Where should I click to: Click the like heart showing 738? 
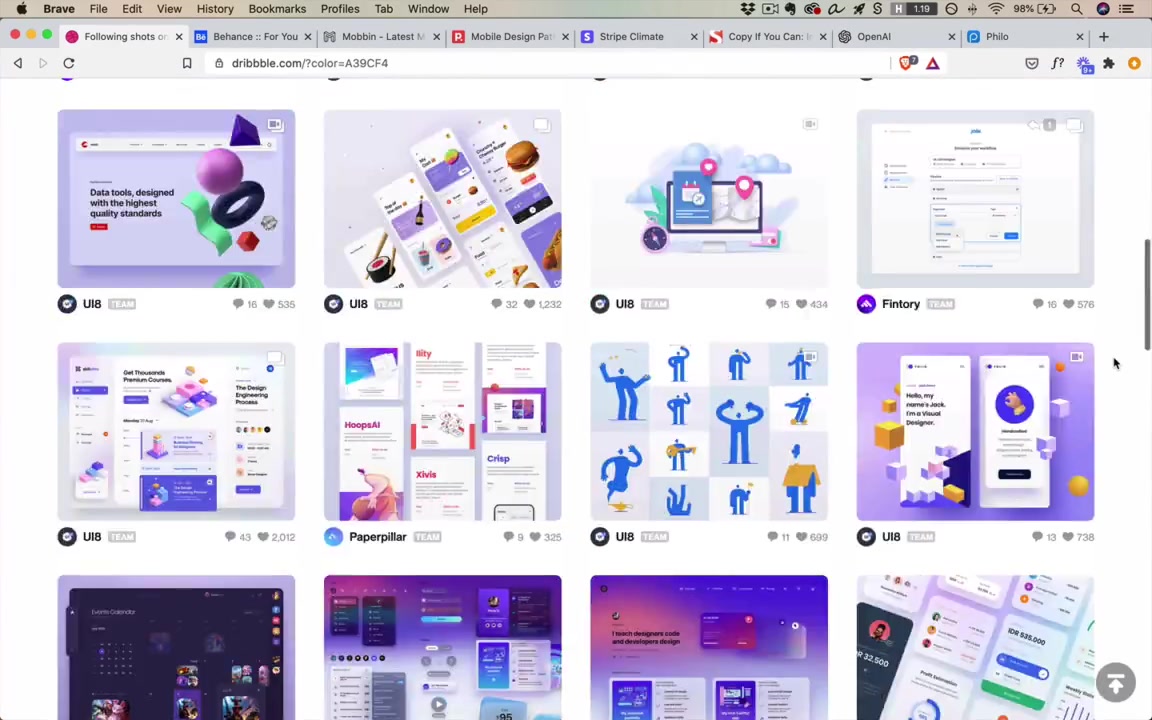tap(1068, 537)
